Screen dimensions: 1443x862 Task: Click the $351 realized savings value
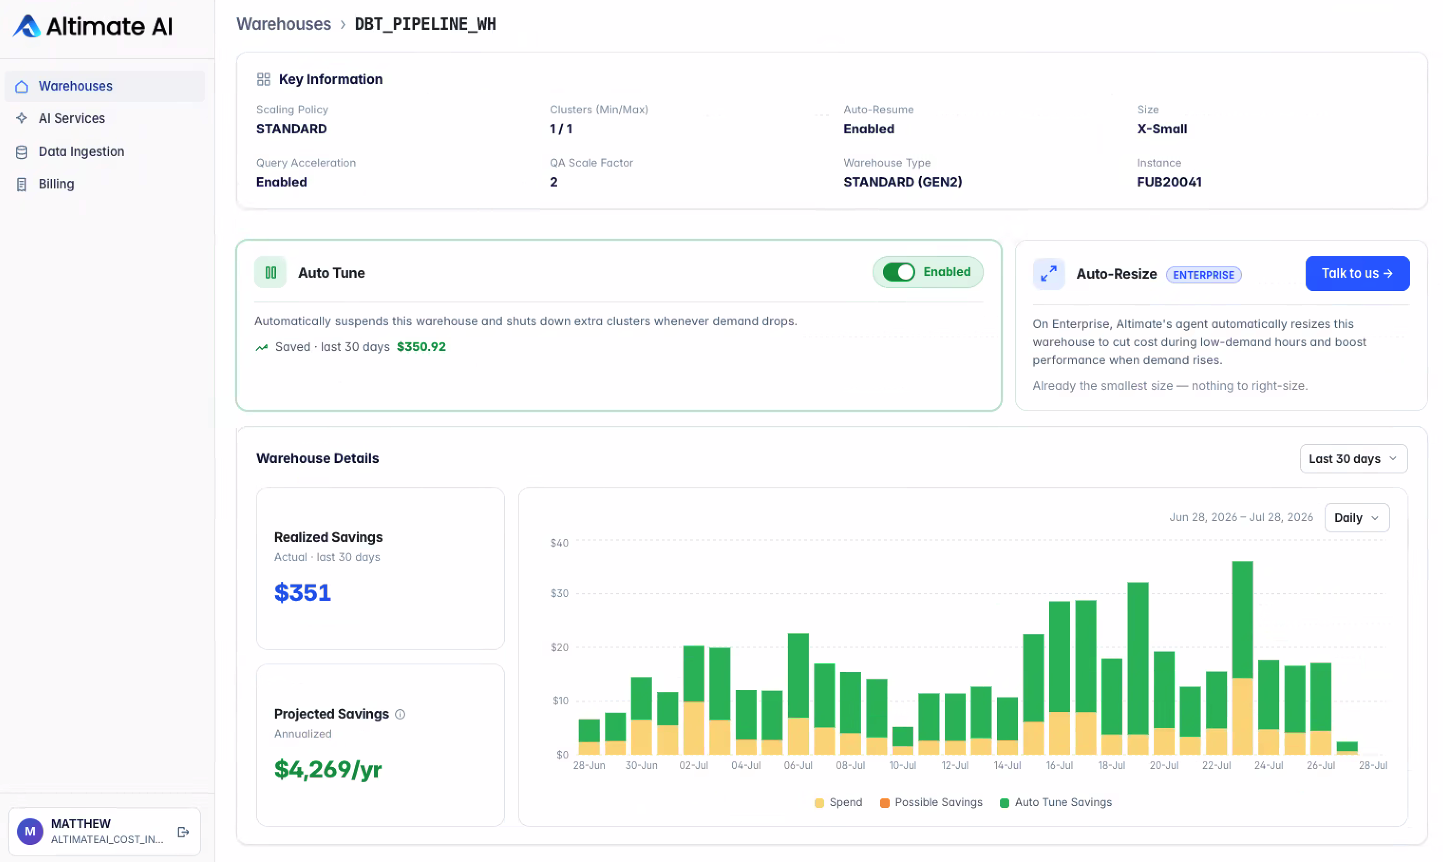pos(302,593)
